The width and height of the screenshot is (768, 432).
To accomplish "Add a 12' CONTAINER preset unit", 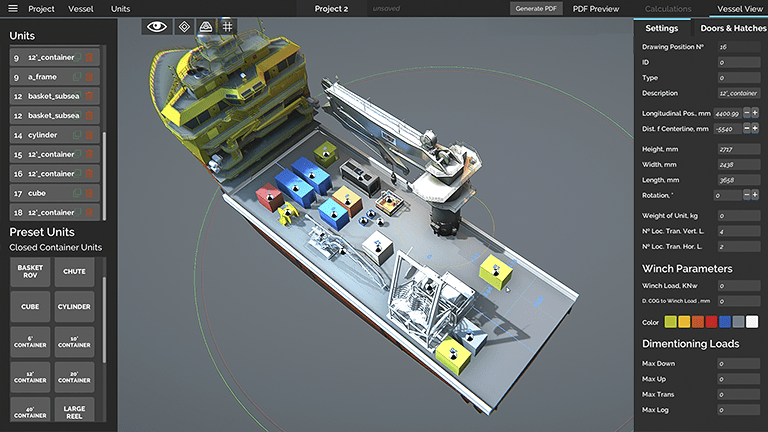I will point(30,377).
